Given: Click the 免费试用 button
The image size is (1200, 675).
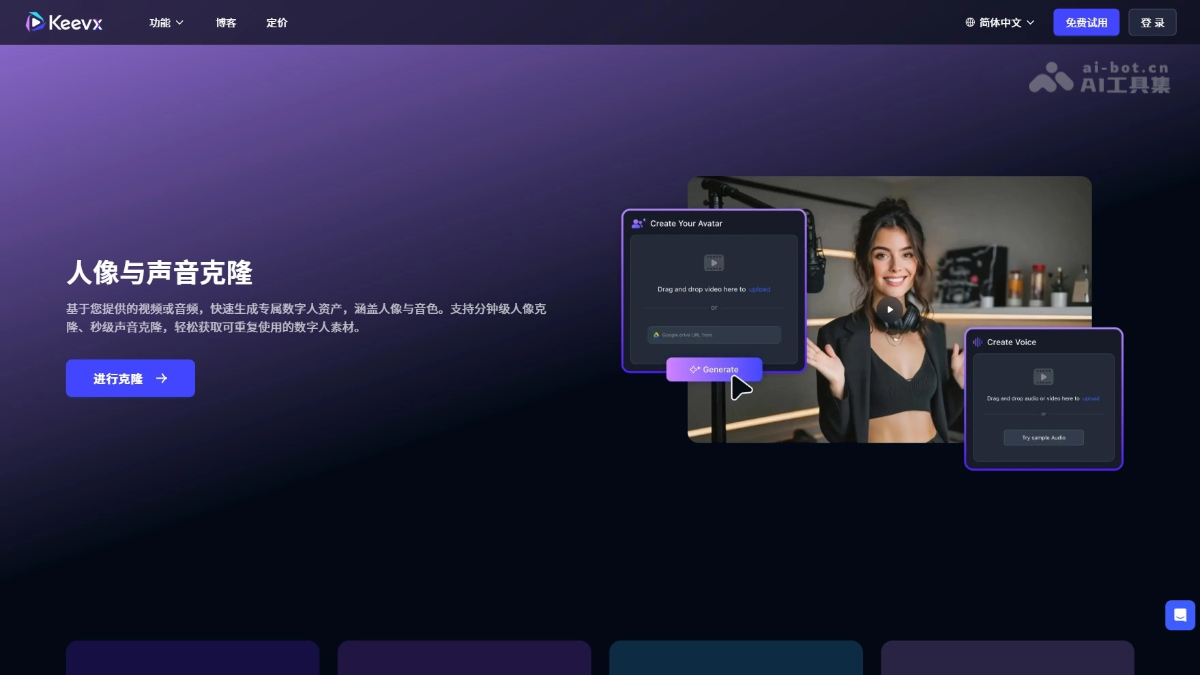Looking at the screenshot, I should [1085, 21].
